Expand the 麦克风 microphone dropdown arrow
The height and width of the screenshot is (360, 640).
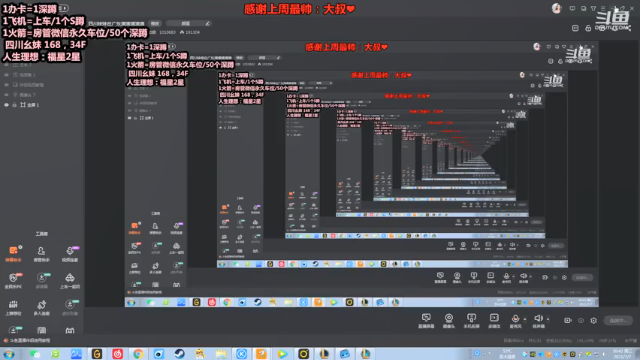tap(525, 319)
